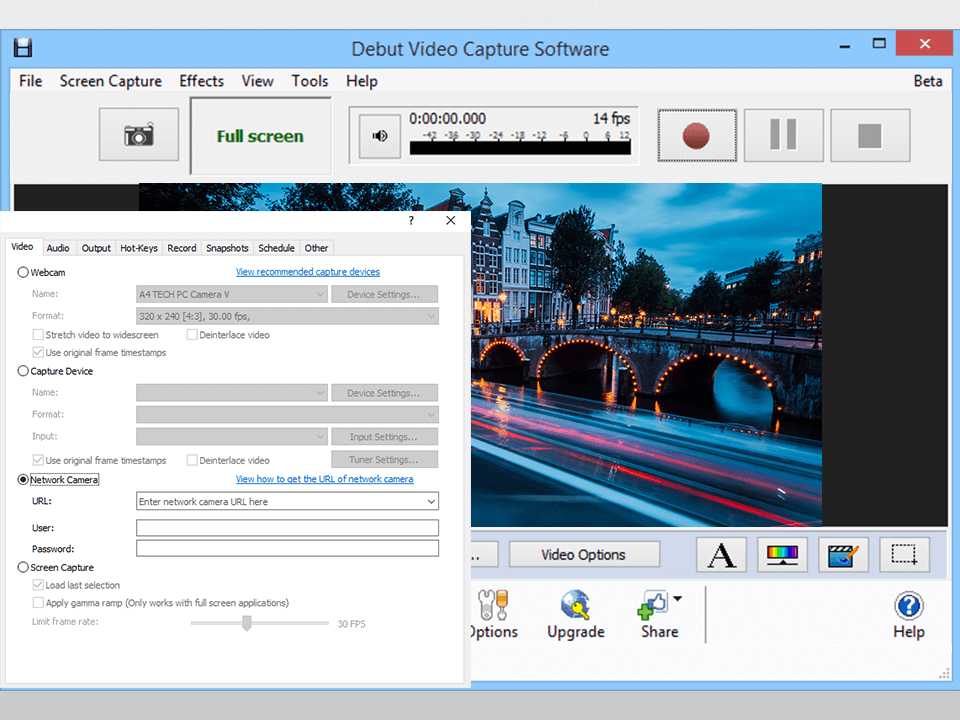Open the Capture Device Name dropdown
The image size is (960, 720).
pyautogui.click(x=232, y=393)
